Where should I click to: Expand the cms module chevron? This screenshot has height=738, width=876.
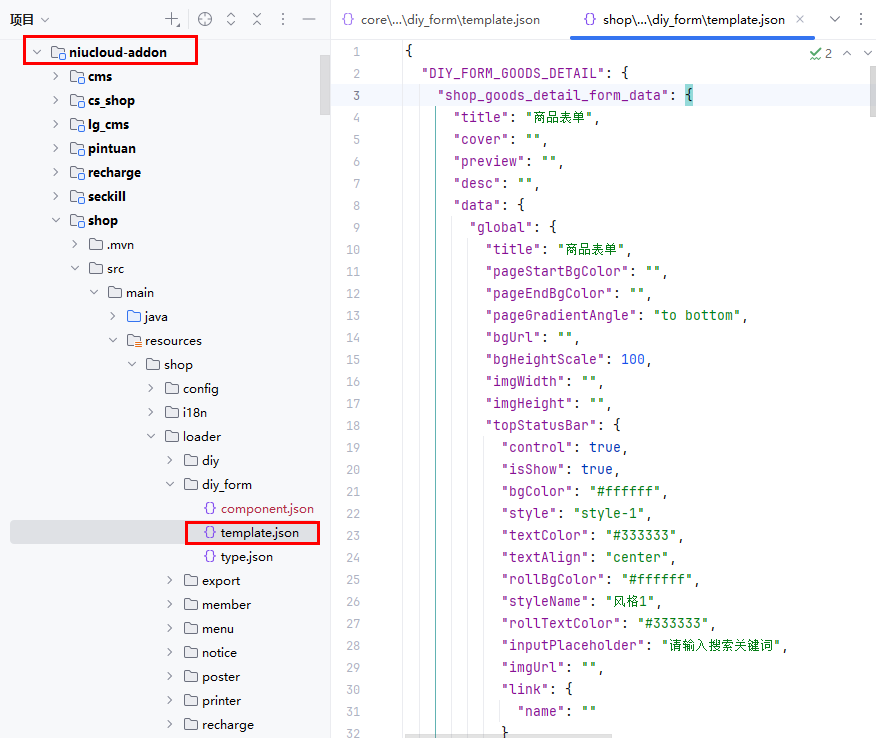click(x=56, y=77)
